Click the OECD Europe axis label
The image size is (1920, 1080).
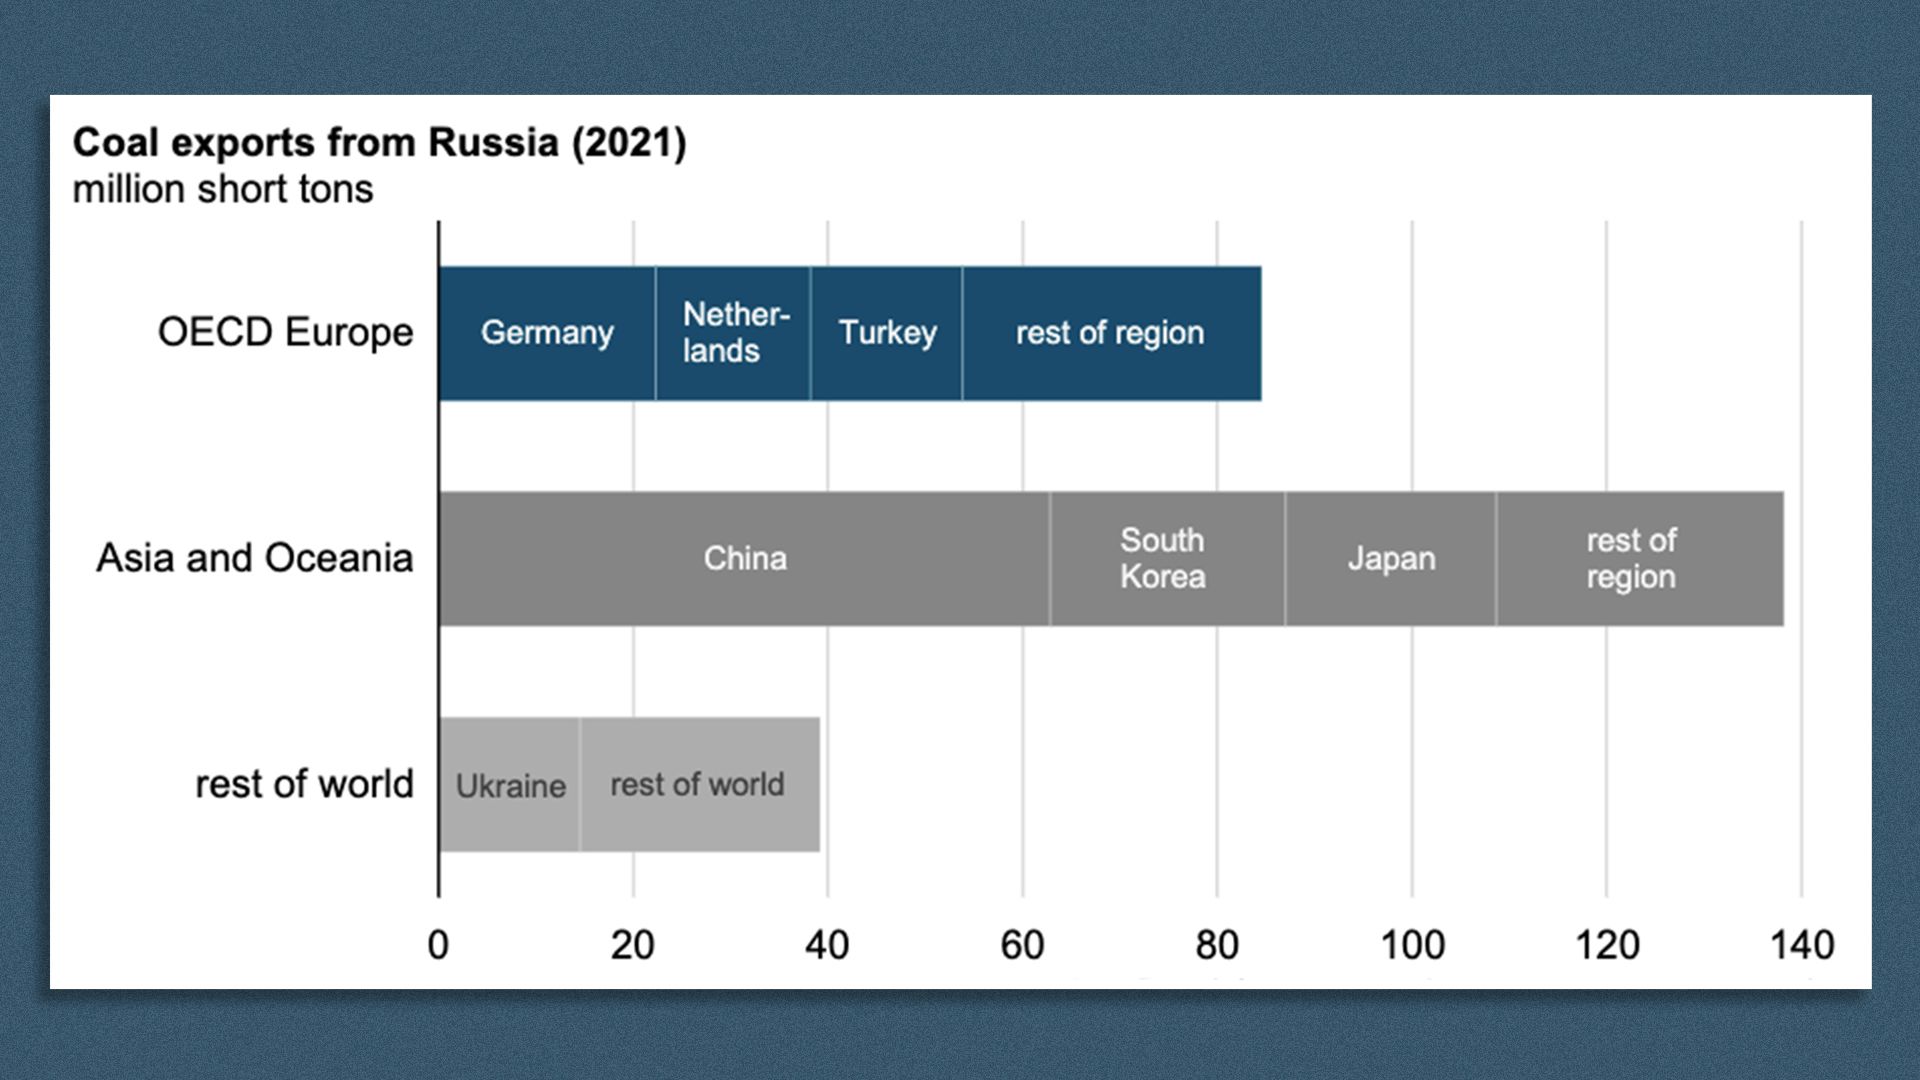point(285,332)
